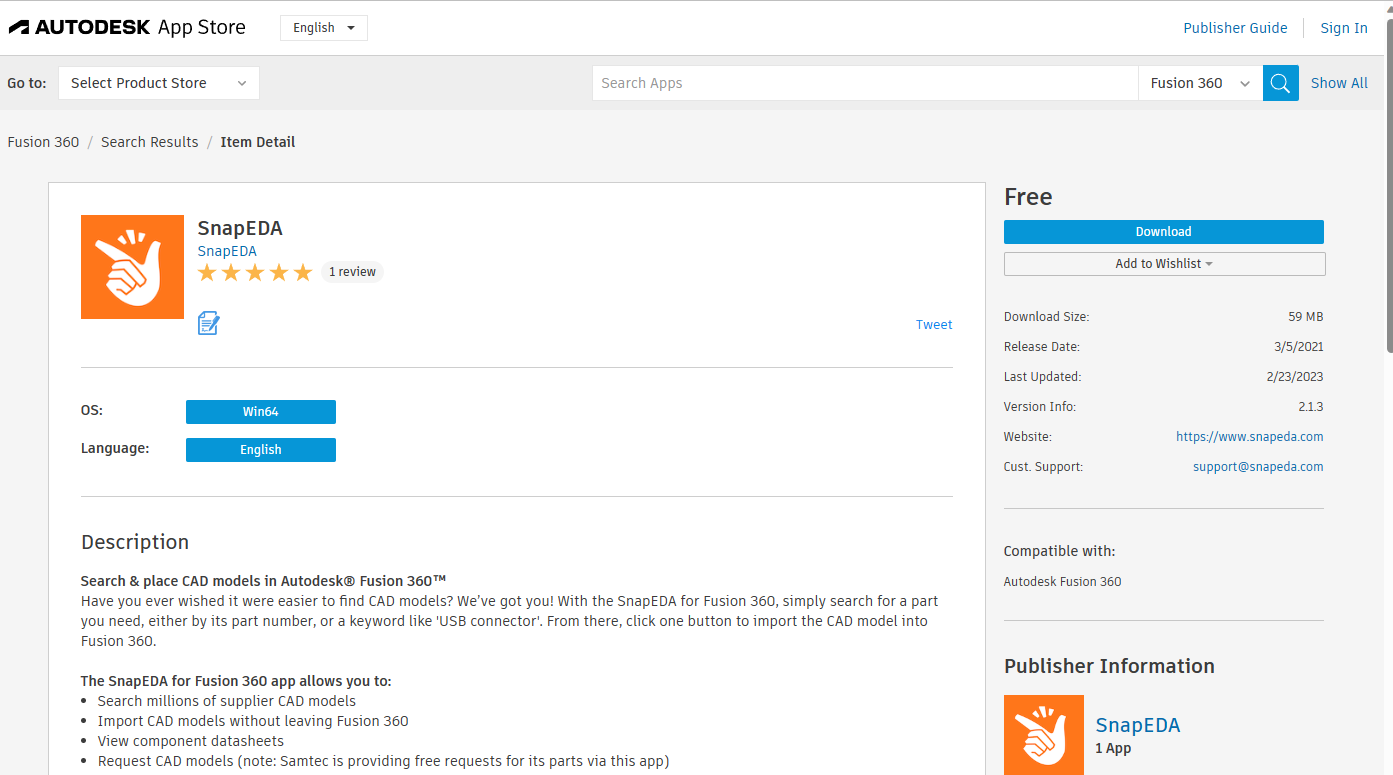
Task: Open the English language dropdown
Action: tap(324, 28)
